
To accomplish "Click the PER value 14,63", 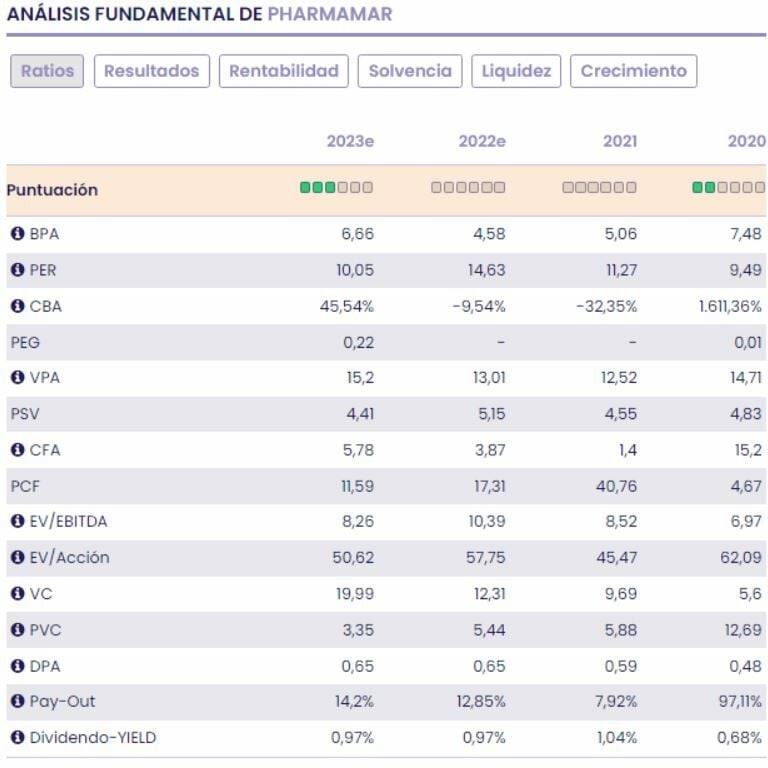I will 486,270.
